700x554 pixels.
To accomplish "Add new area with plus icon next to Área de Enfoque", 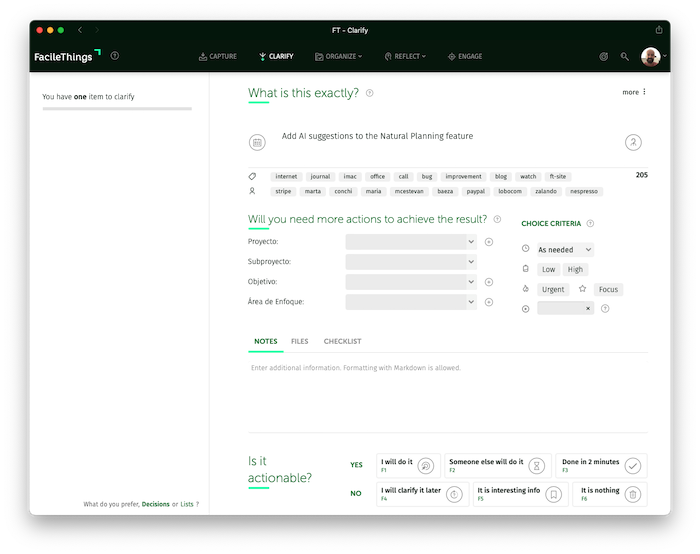I will [x=489, y=302].
